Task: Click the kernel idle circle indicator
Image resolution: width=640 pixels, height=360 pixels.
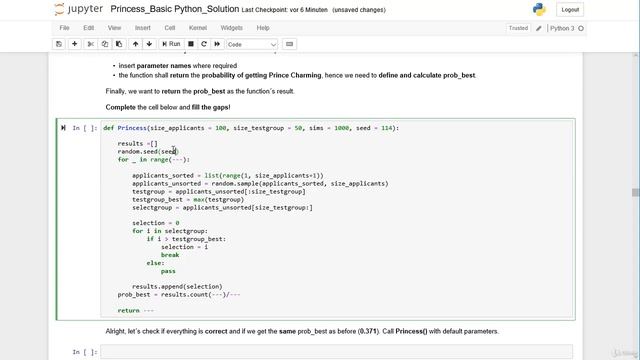Action: [581, 29]
